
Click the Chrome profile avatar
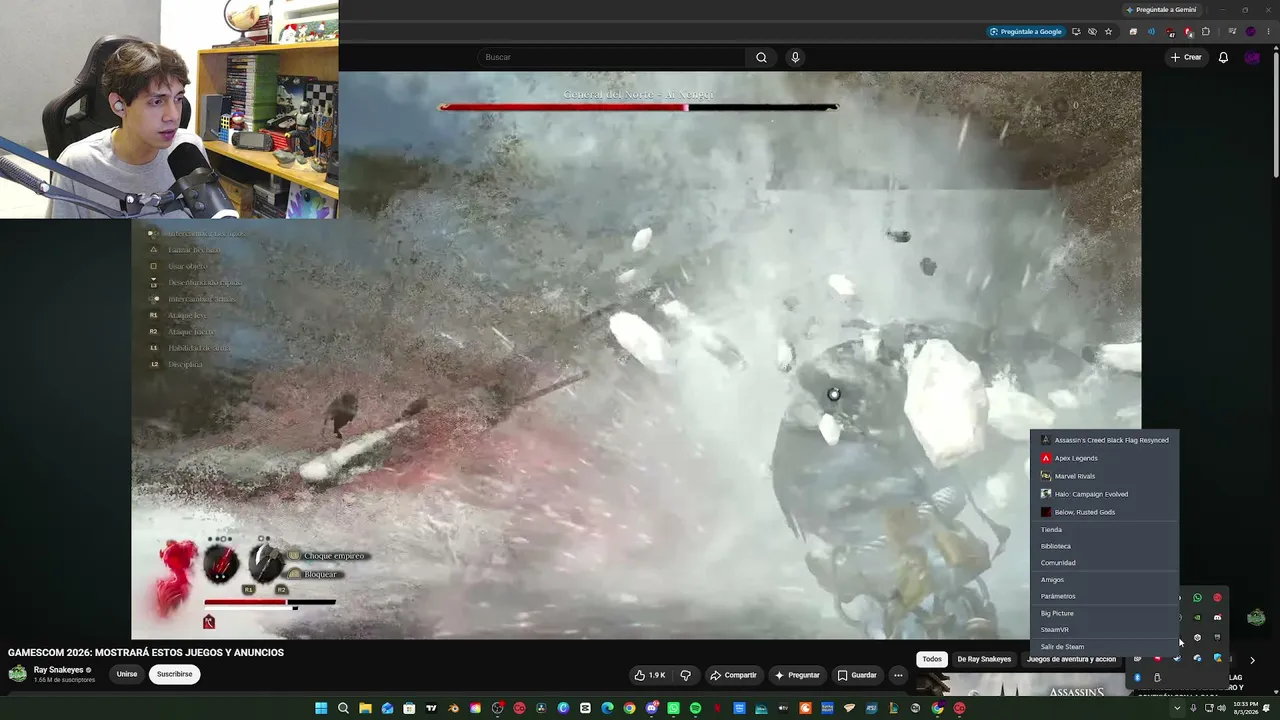(1250, 31)
